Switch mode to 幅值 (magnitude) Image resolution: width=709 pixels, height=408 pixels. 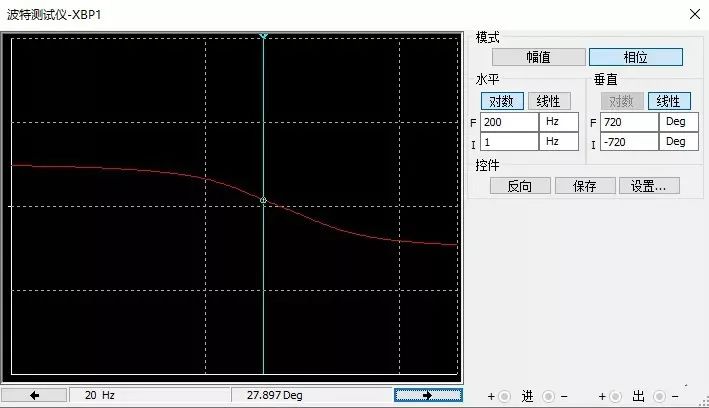pos(539,57)
